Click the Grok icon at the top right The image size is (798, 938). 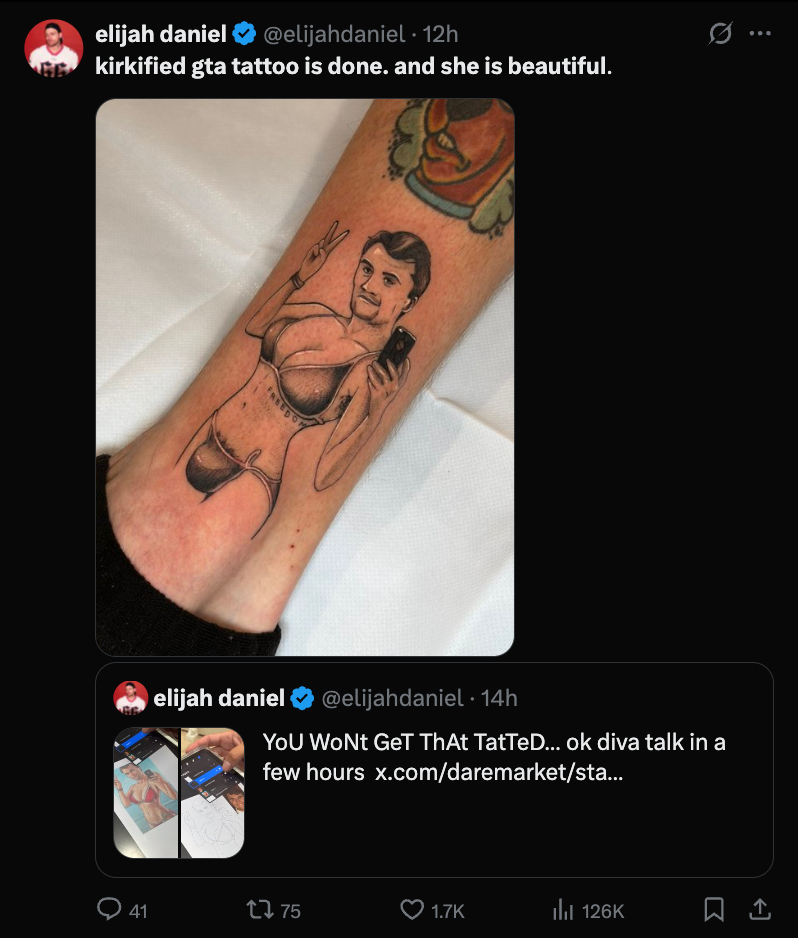[719, 34]
